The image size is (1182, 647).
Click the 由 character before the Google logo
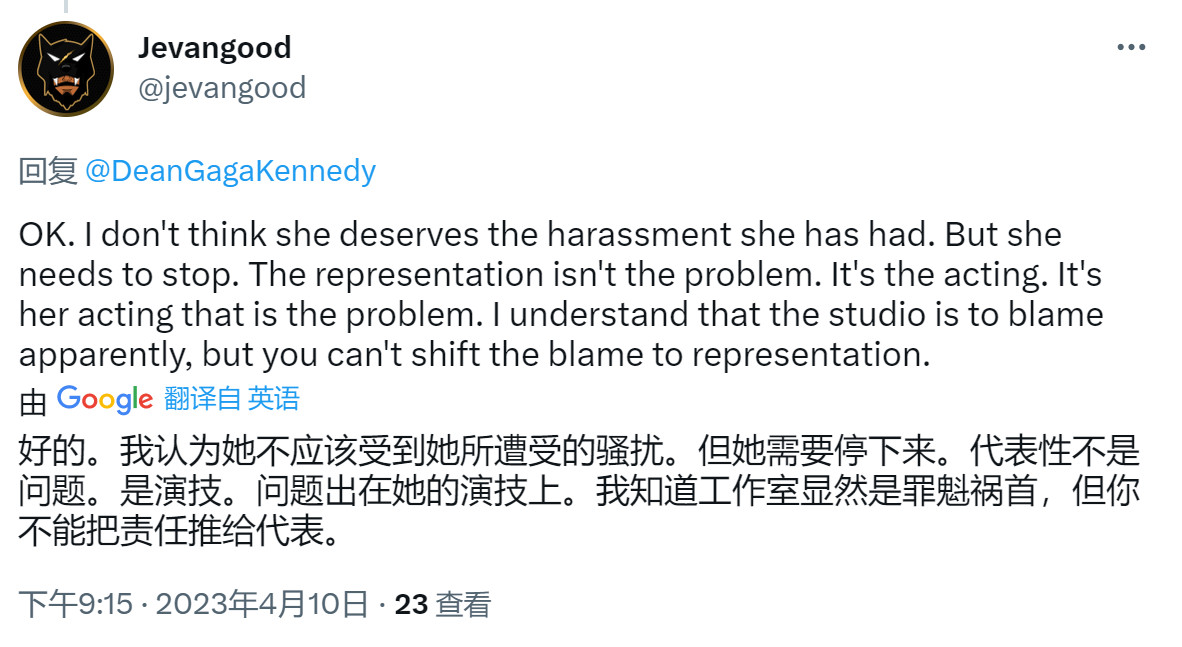33,401
